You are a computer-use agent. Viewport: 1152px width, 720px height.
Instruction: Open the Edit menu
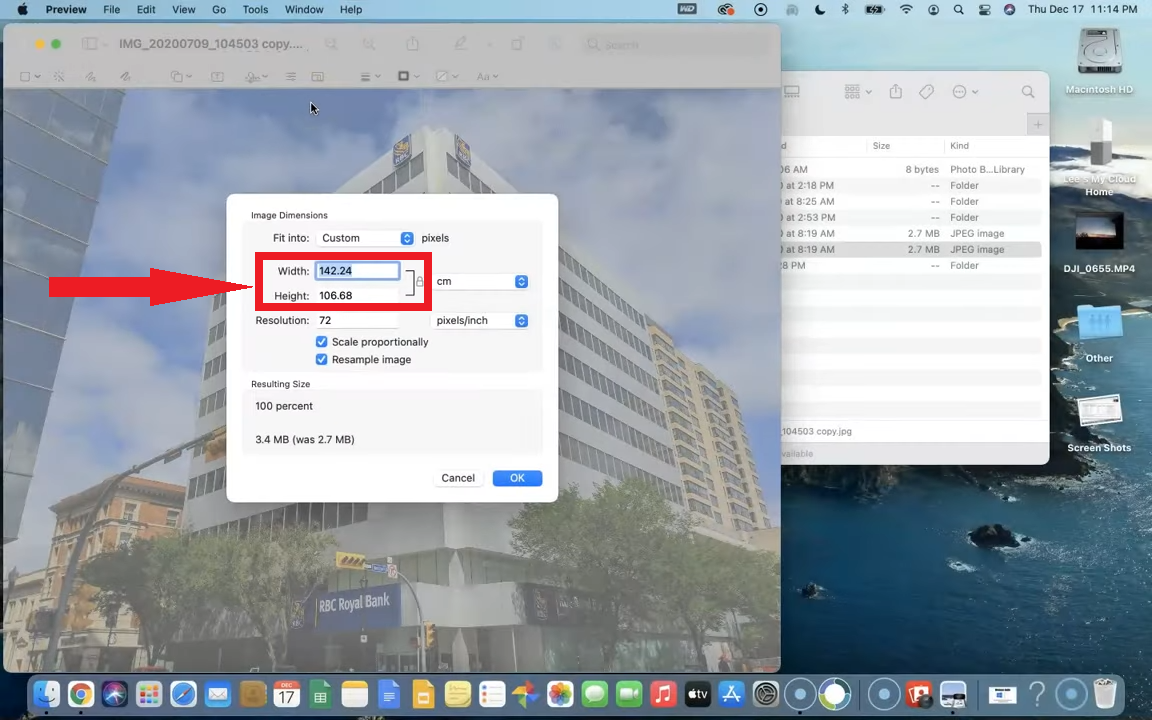point(146,10)
